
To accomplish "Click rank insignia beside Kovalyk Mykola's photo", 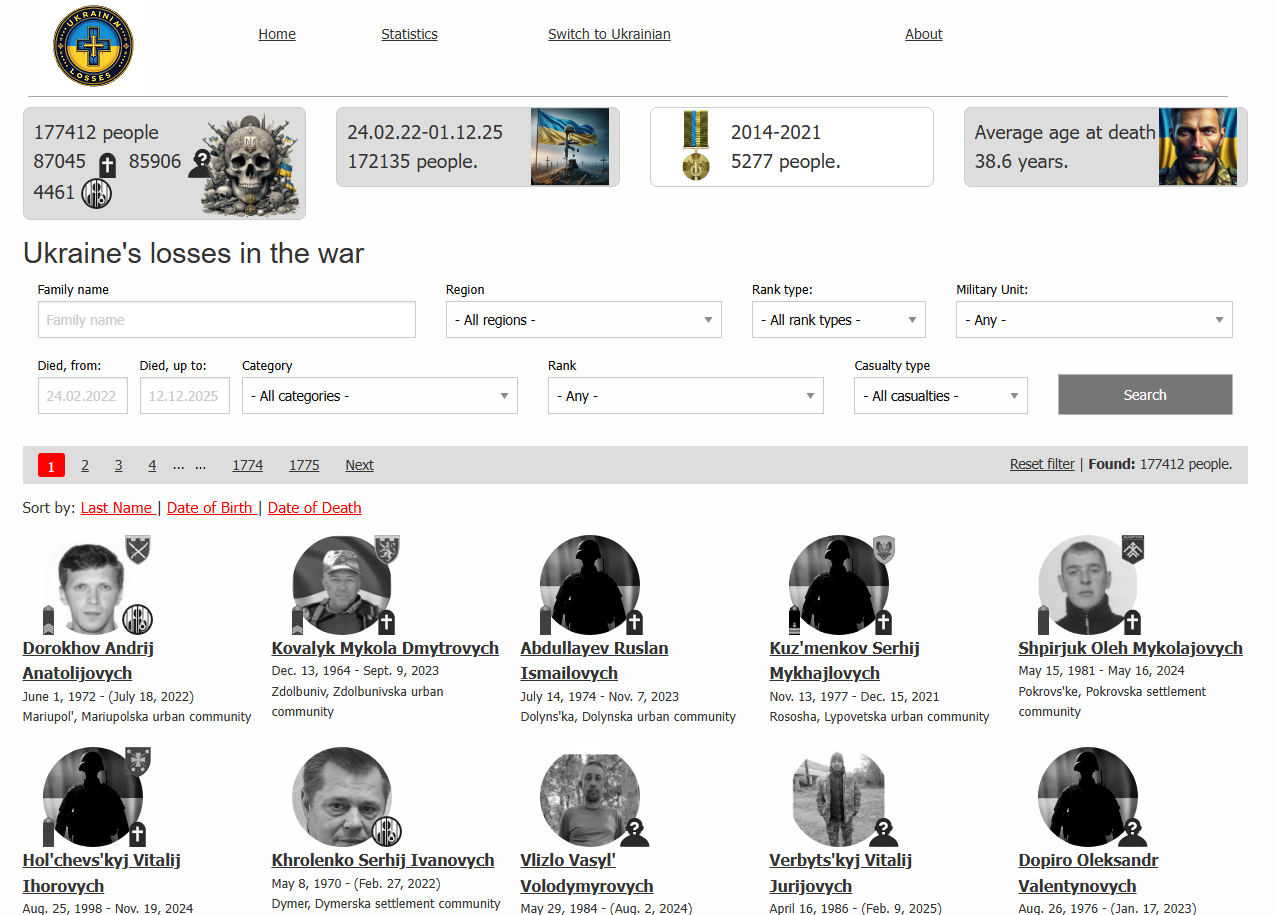I will [x=297, y=620].
